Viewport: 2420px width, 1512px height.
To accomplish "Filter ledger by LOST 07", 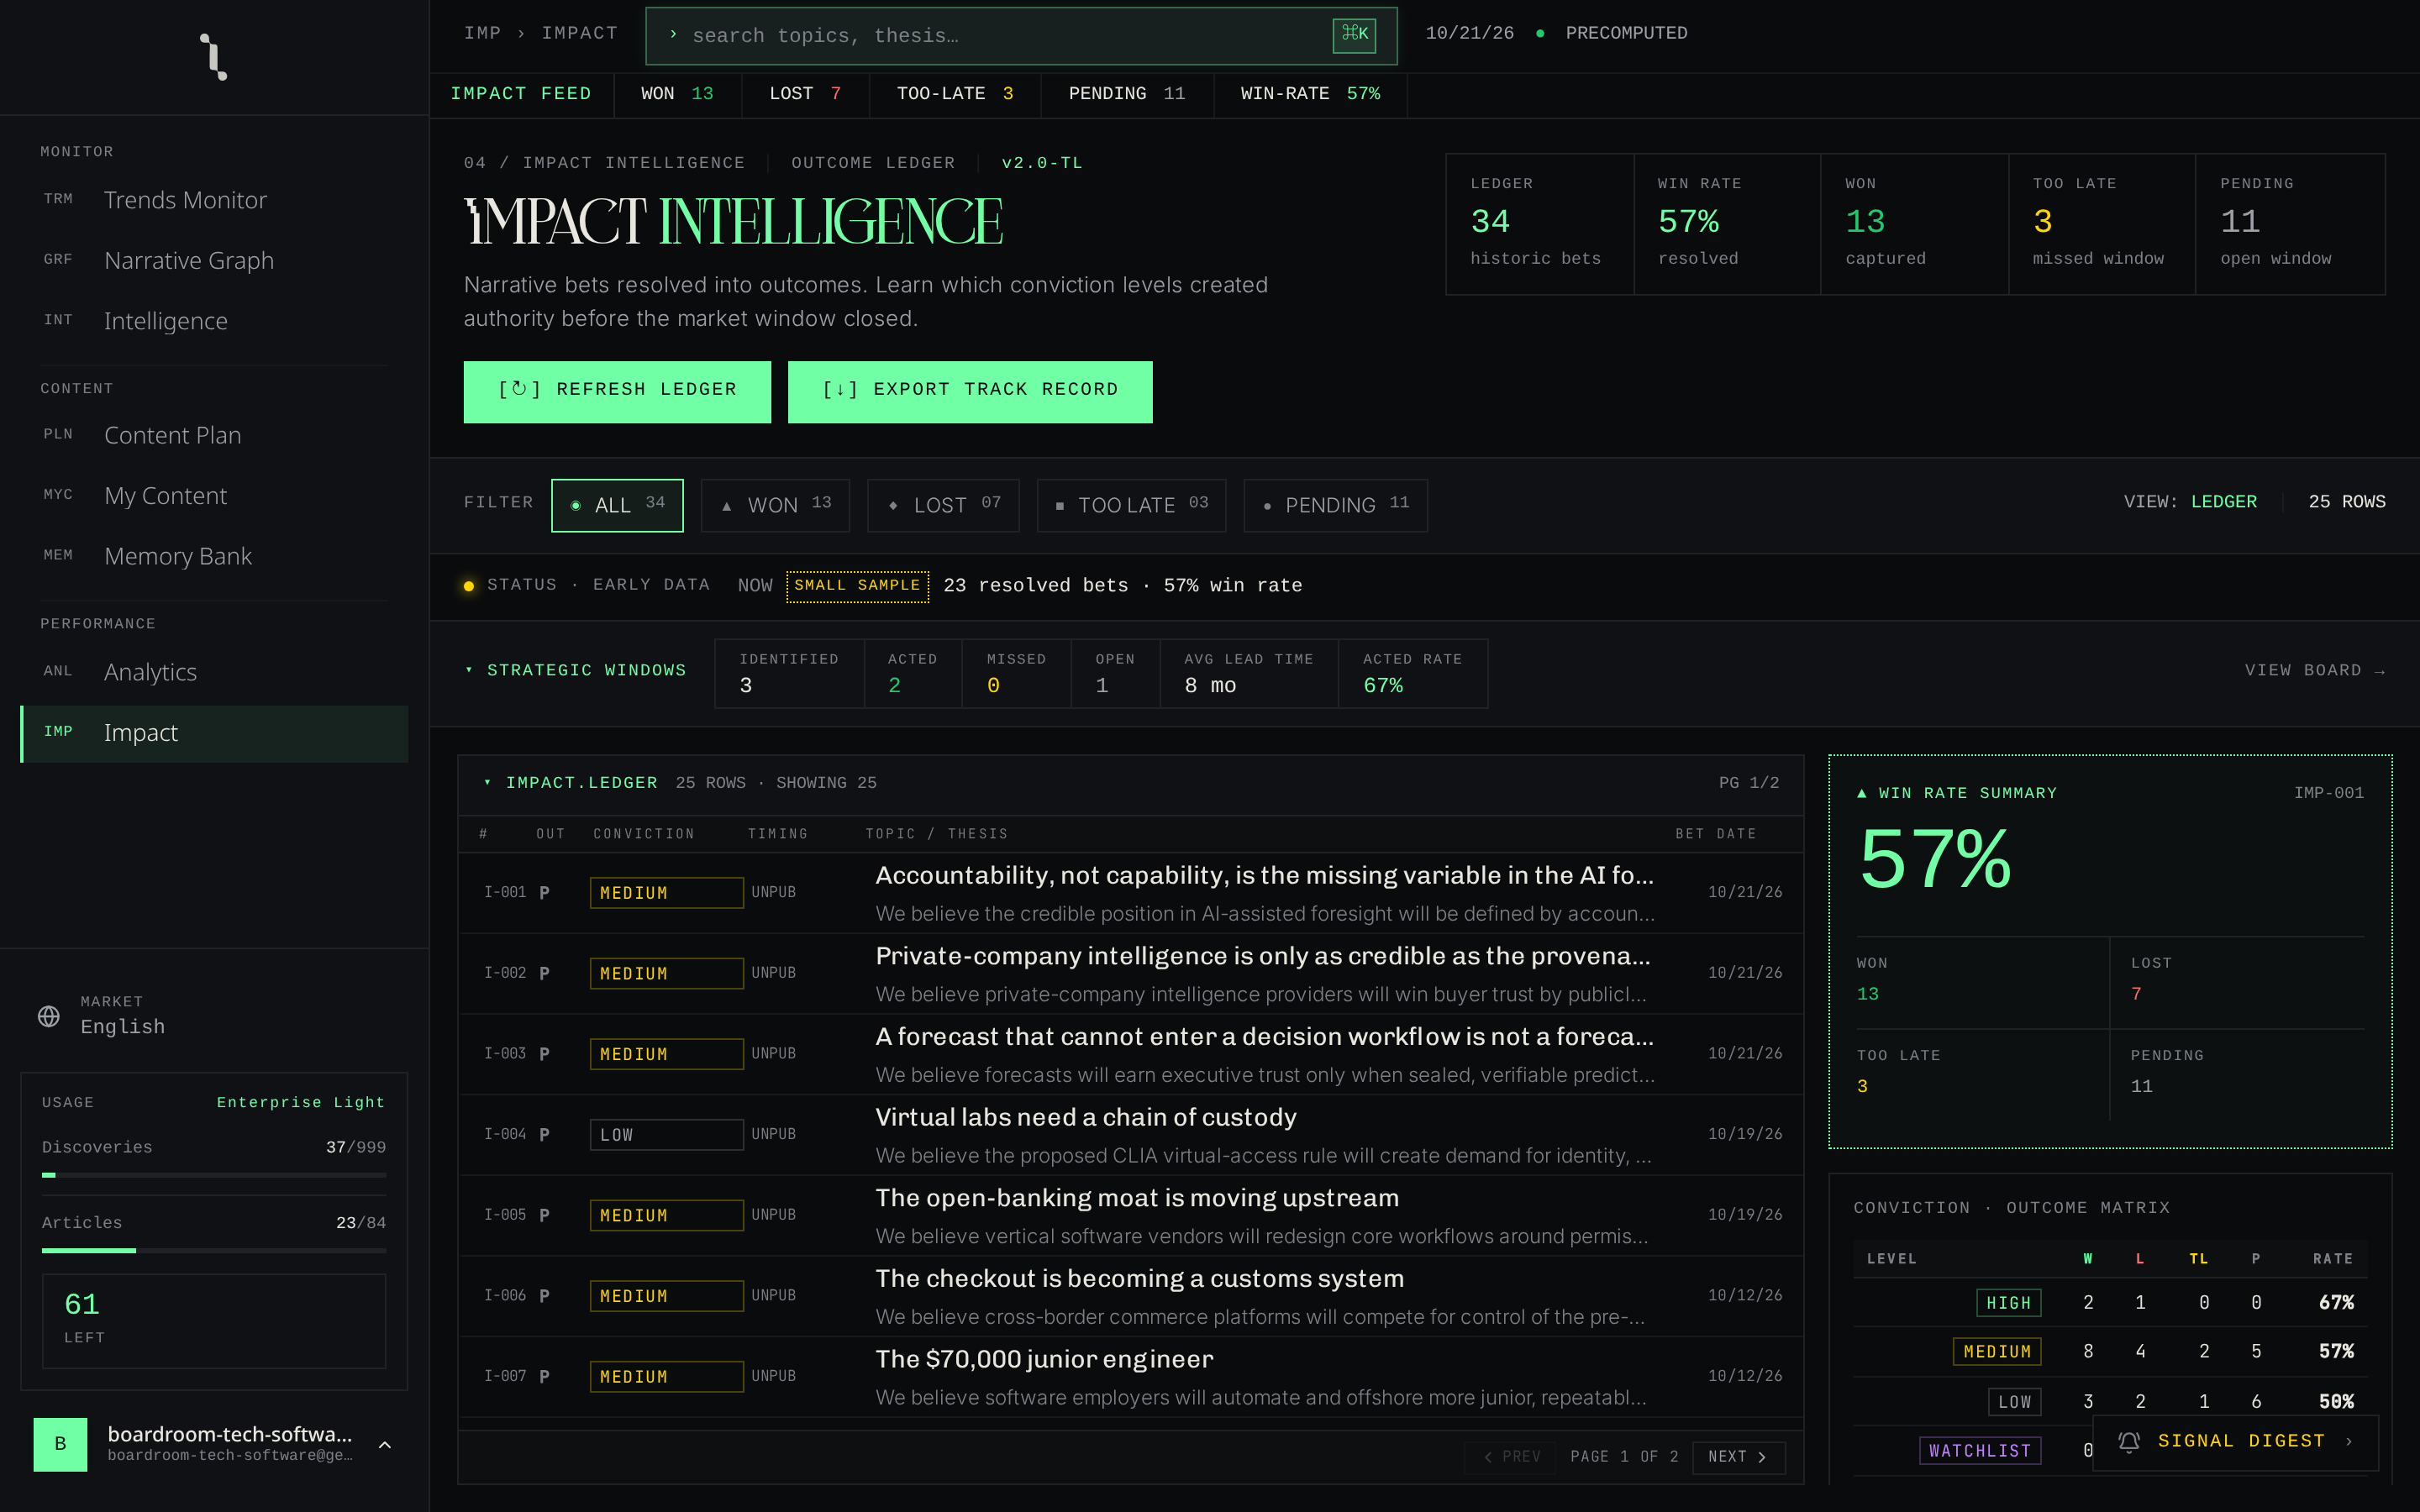I will tap(943, 505).
